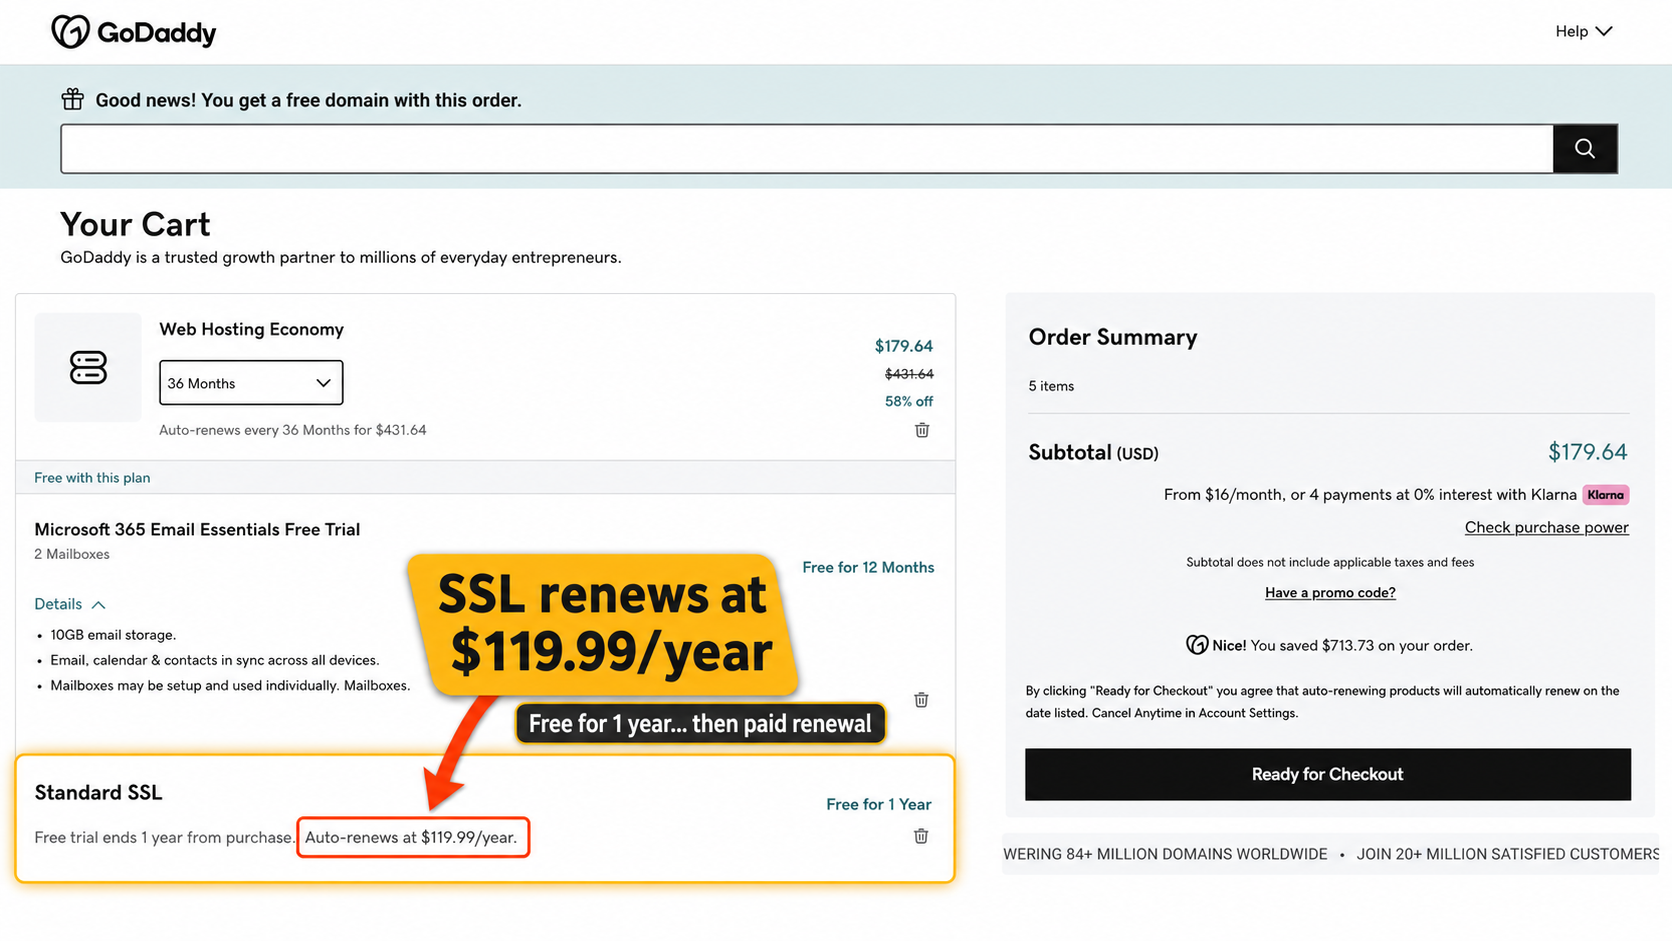Collapse the Details section

click(x=70, y=604)
